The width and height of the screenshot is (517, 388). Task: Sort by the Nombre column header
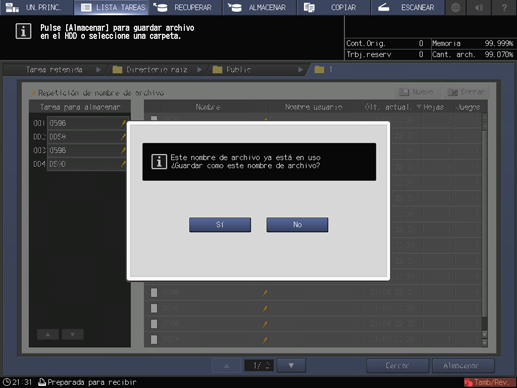point(208,107)
